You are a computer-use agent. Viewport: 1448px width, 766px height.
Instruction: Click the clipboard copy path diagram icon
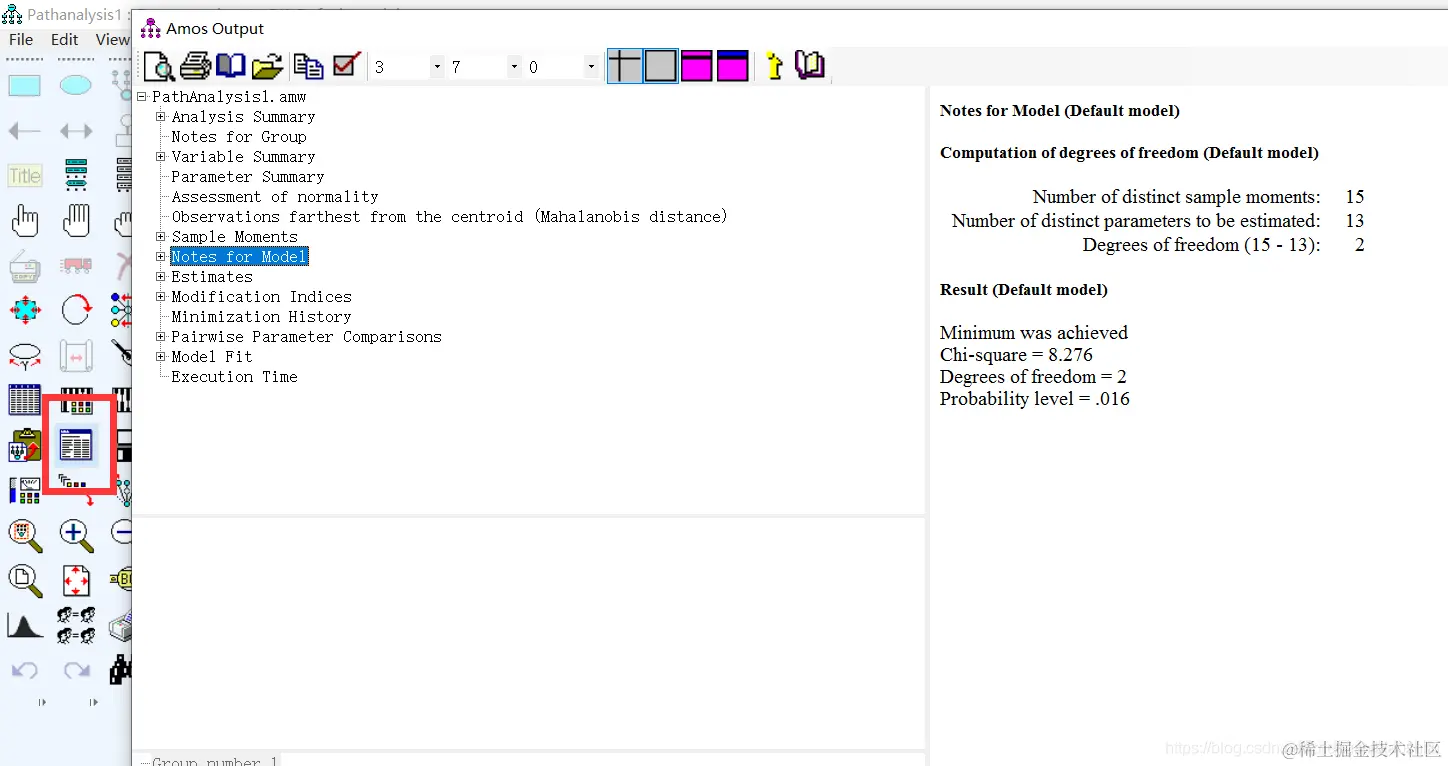tap(25, 445)
